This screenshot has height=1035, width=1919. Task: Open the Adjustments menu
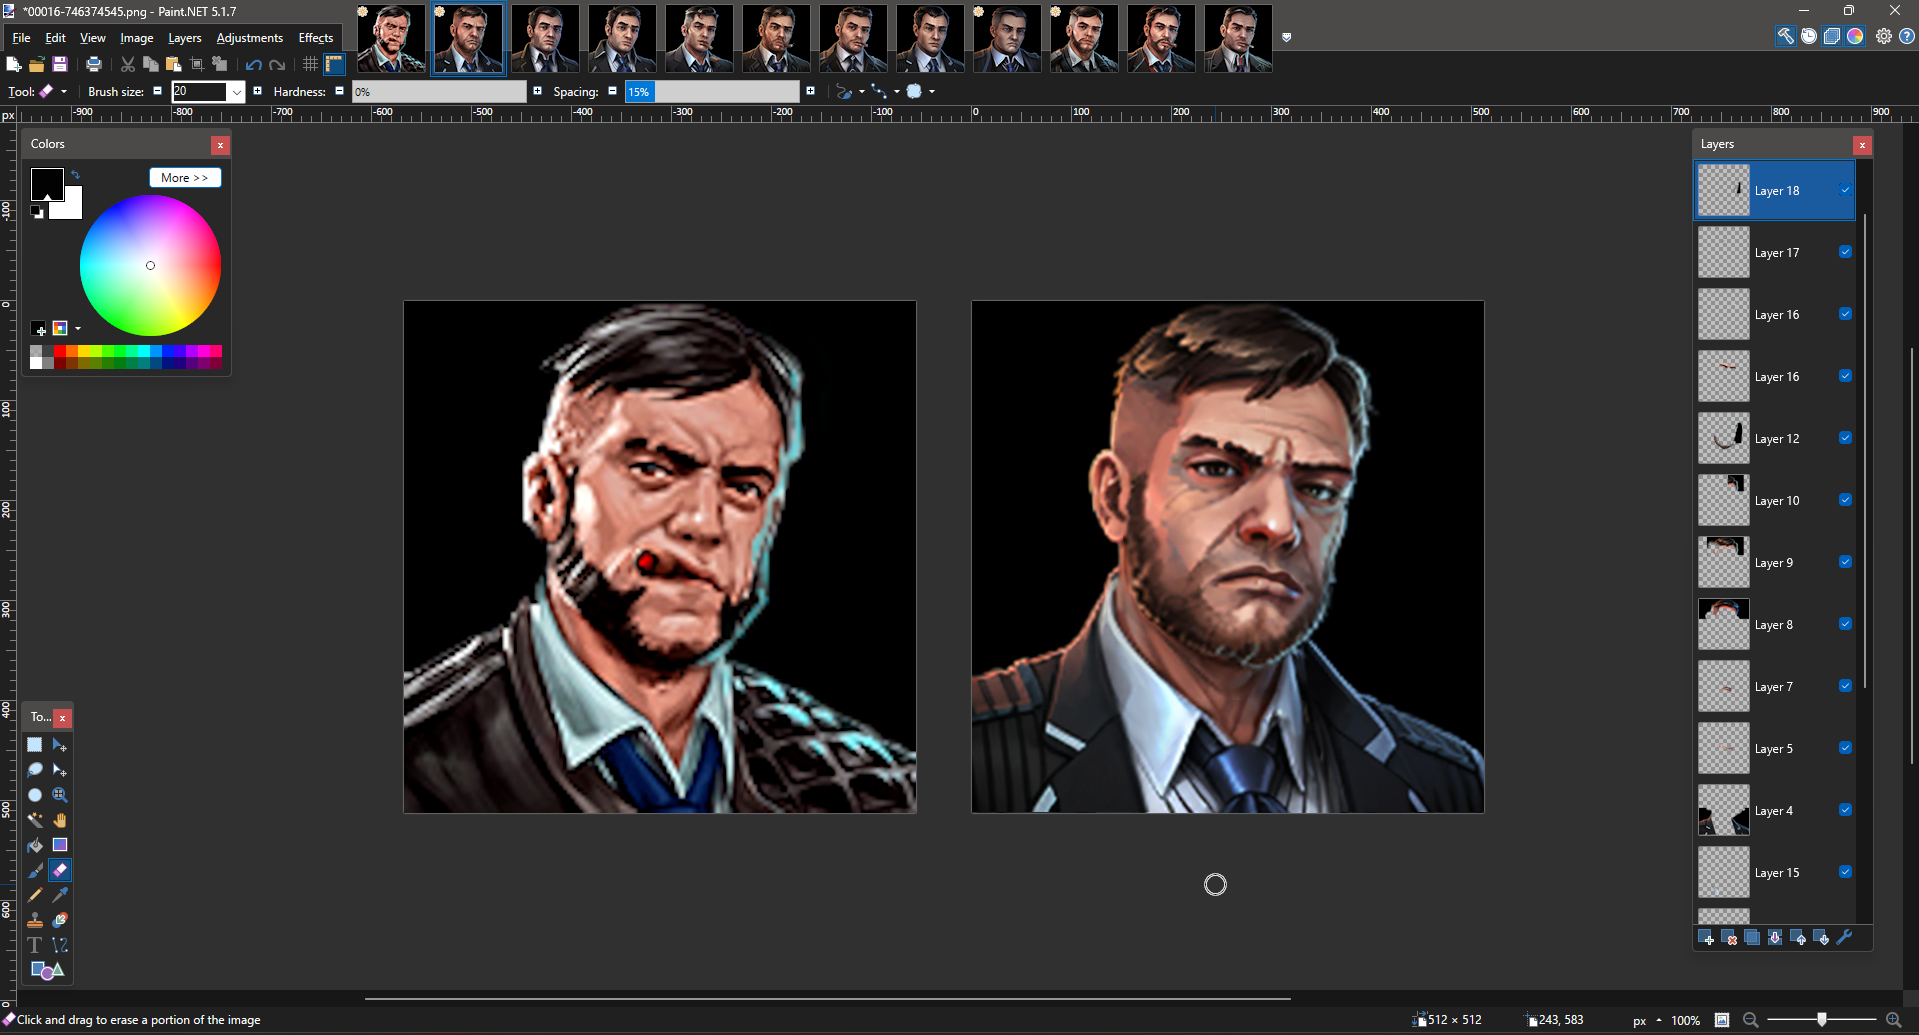(x=250, y=38)
